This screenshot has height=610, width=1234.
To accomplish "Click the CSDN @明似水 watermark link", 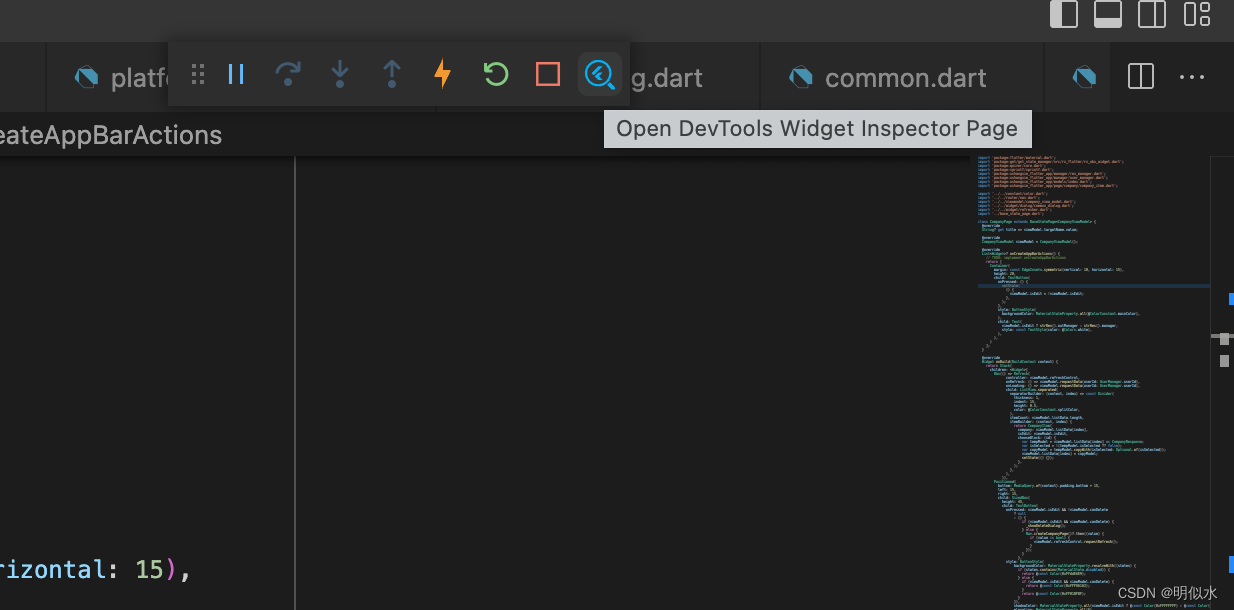I will pyautogui.click(x=1168, y=592).
